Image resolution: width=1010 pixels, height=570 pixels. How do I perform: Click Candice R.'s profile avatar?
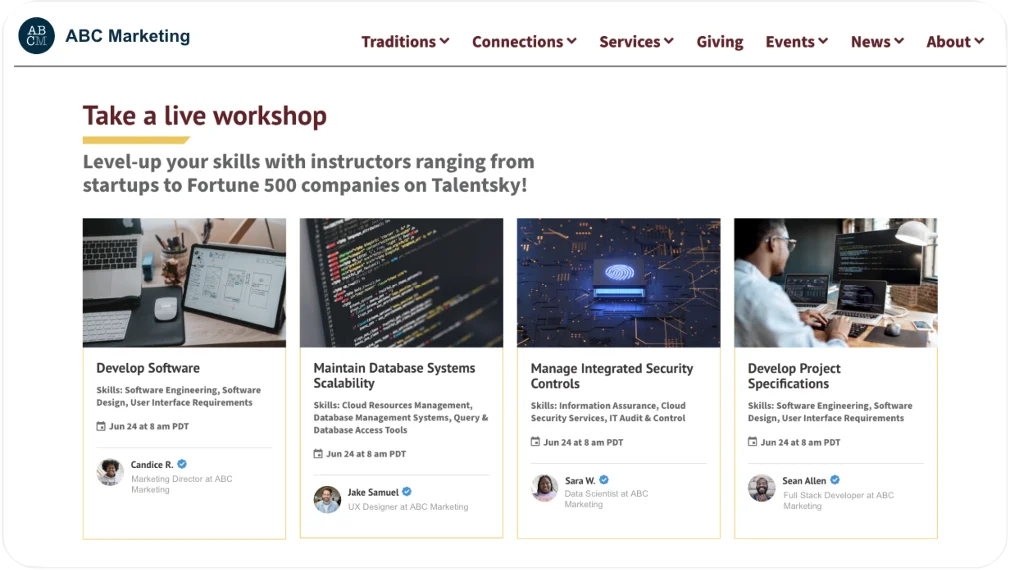click(110, 472)
